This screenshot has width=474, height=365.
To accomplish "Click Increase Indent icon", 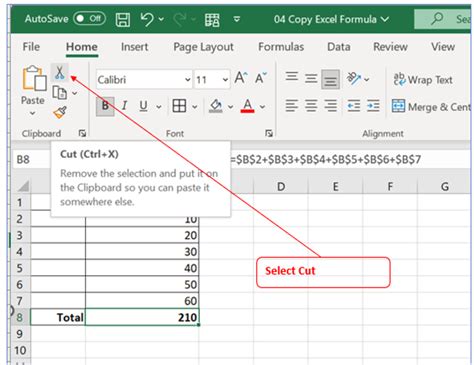I will 373,106.
